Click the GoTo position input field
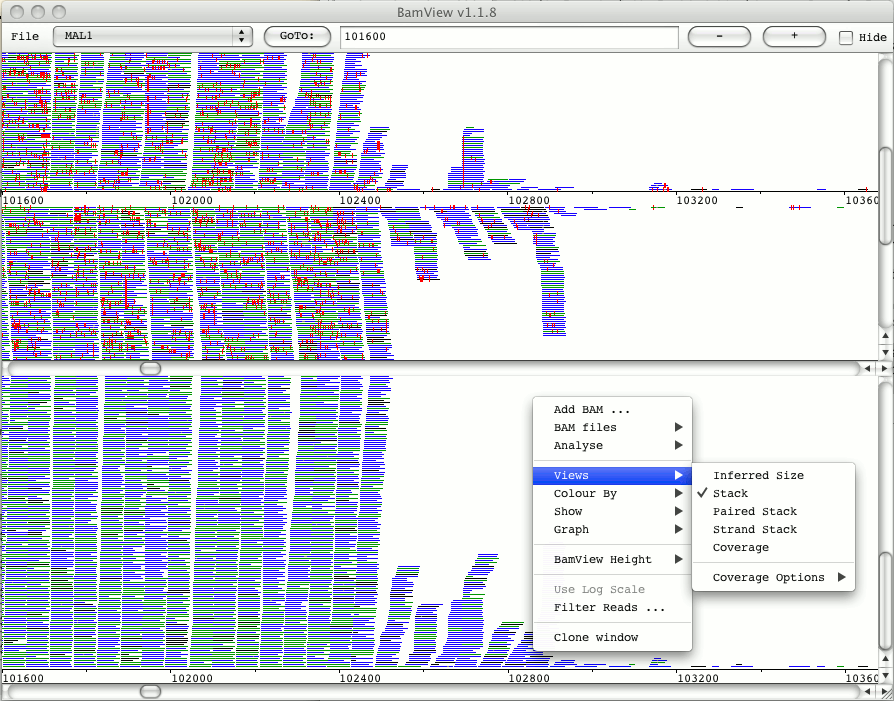The height and width of the screenshot is (701, 894). click(x=508, y=37)
